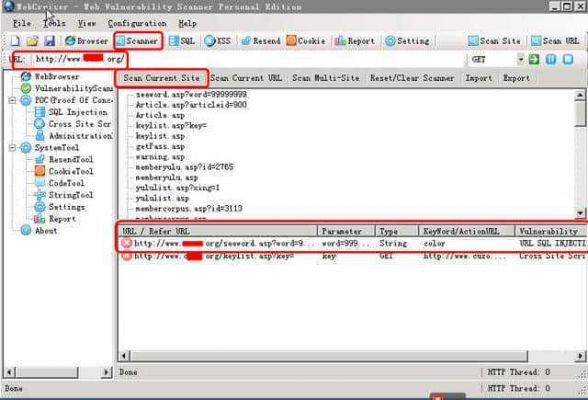Click Scan Current Site button
This screenshot has width=588, height=400.
click(162, 78)
